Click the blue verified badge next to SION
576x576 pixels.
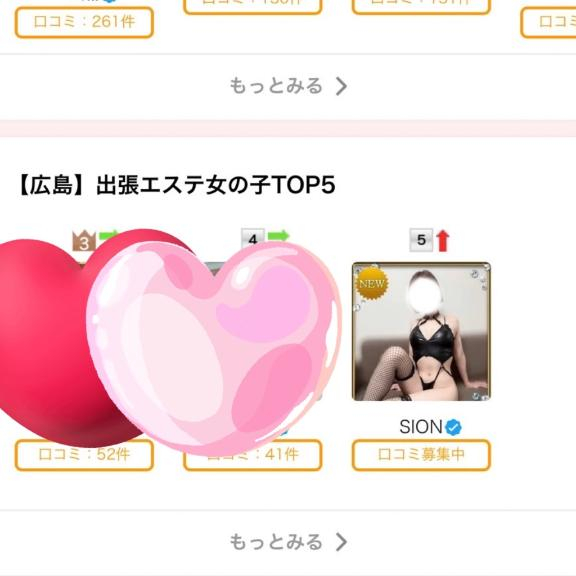(x=453, y=427)
